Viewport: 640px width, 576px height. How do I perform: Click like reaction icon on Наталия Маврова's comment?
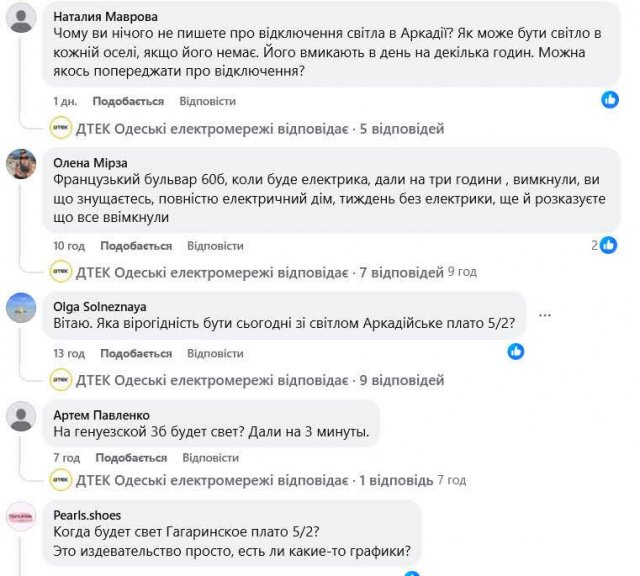tap(610, 100)
